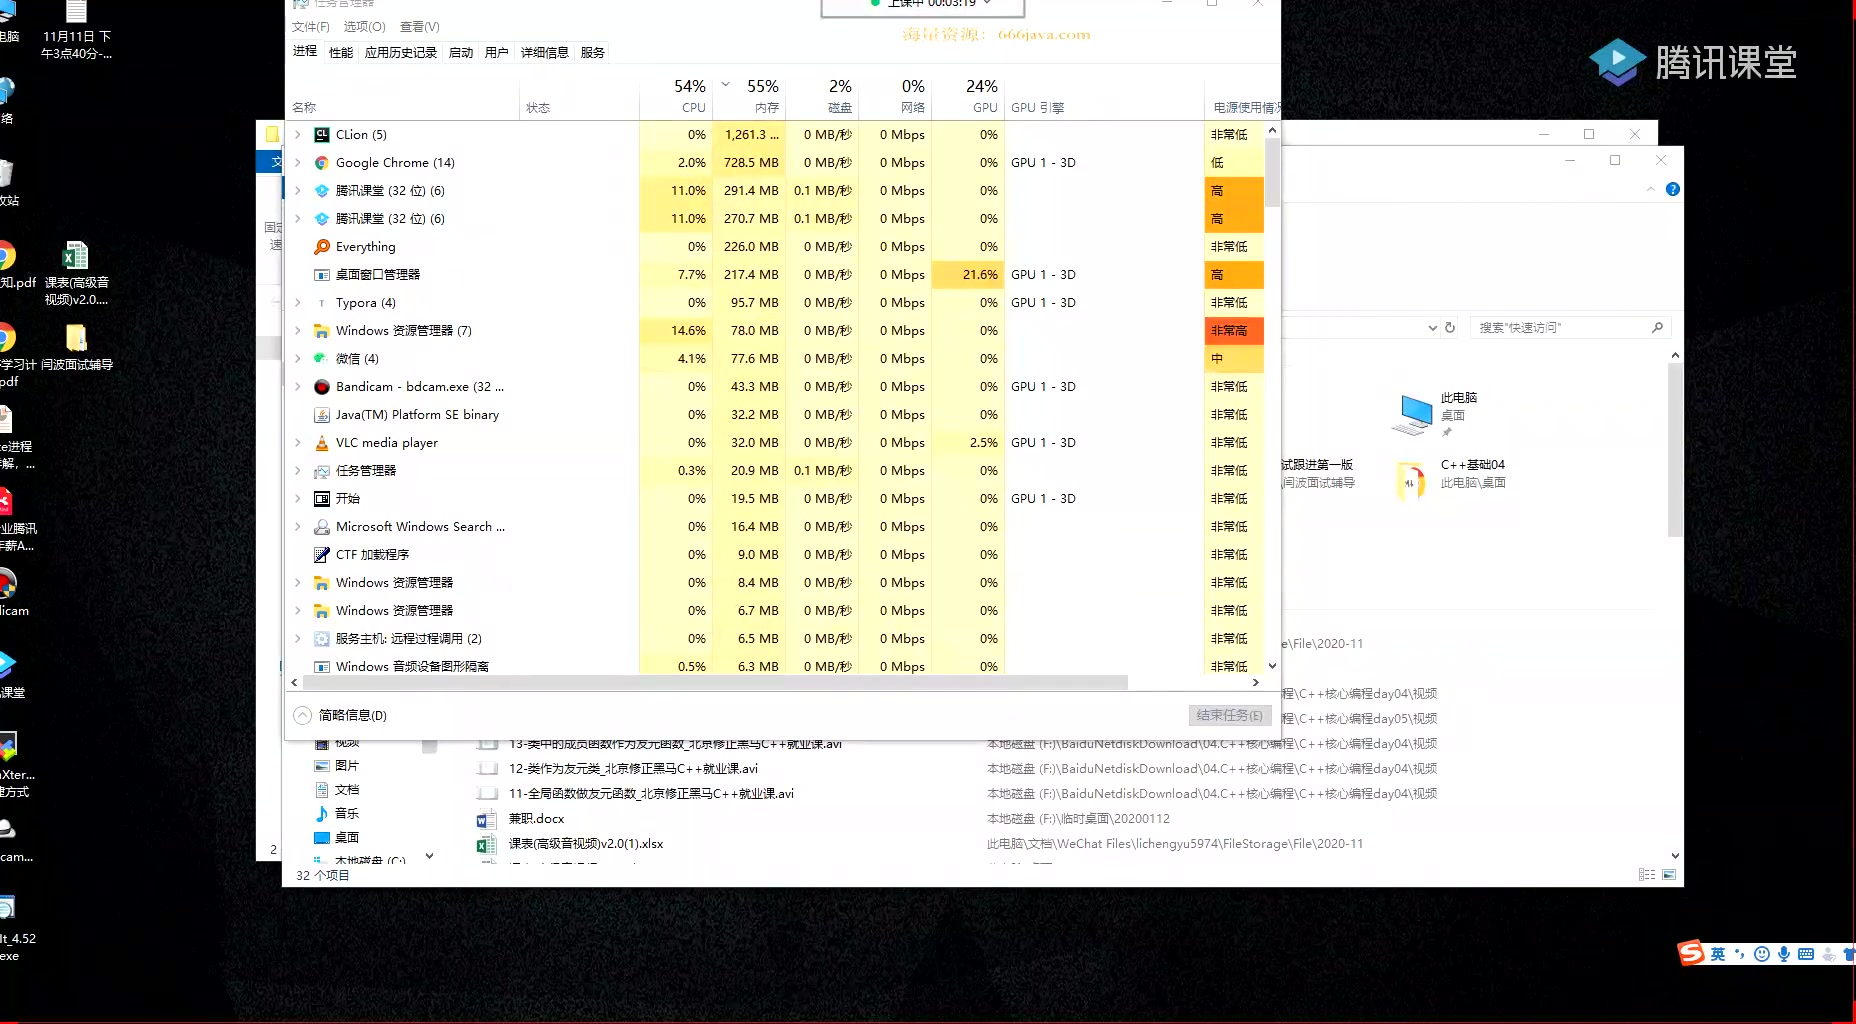Click the Java Platform SE binary icon
1856x1024 pixels.
pos(322,415)
